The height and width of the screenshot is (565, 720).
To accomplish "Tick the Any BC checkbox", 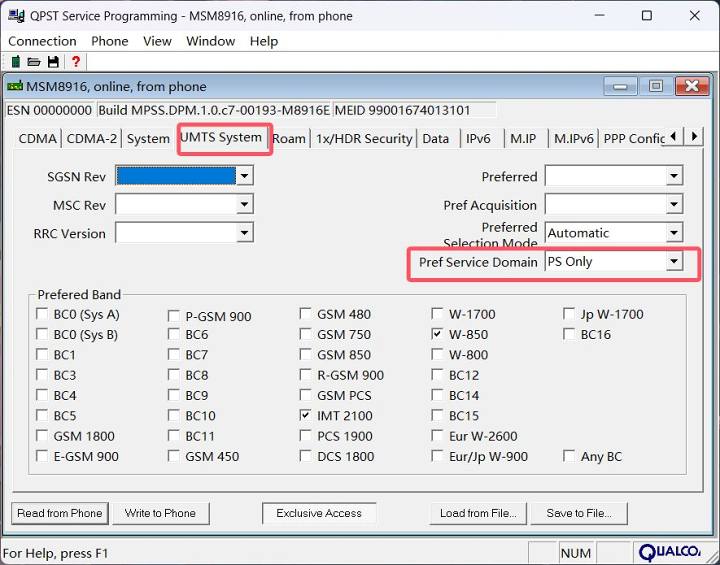I will click(570, 456).
